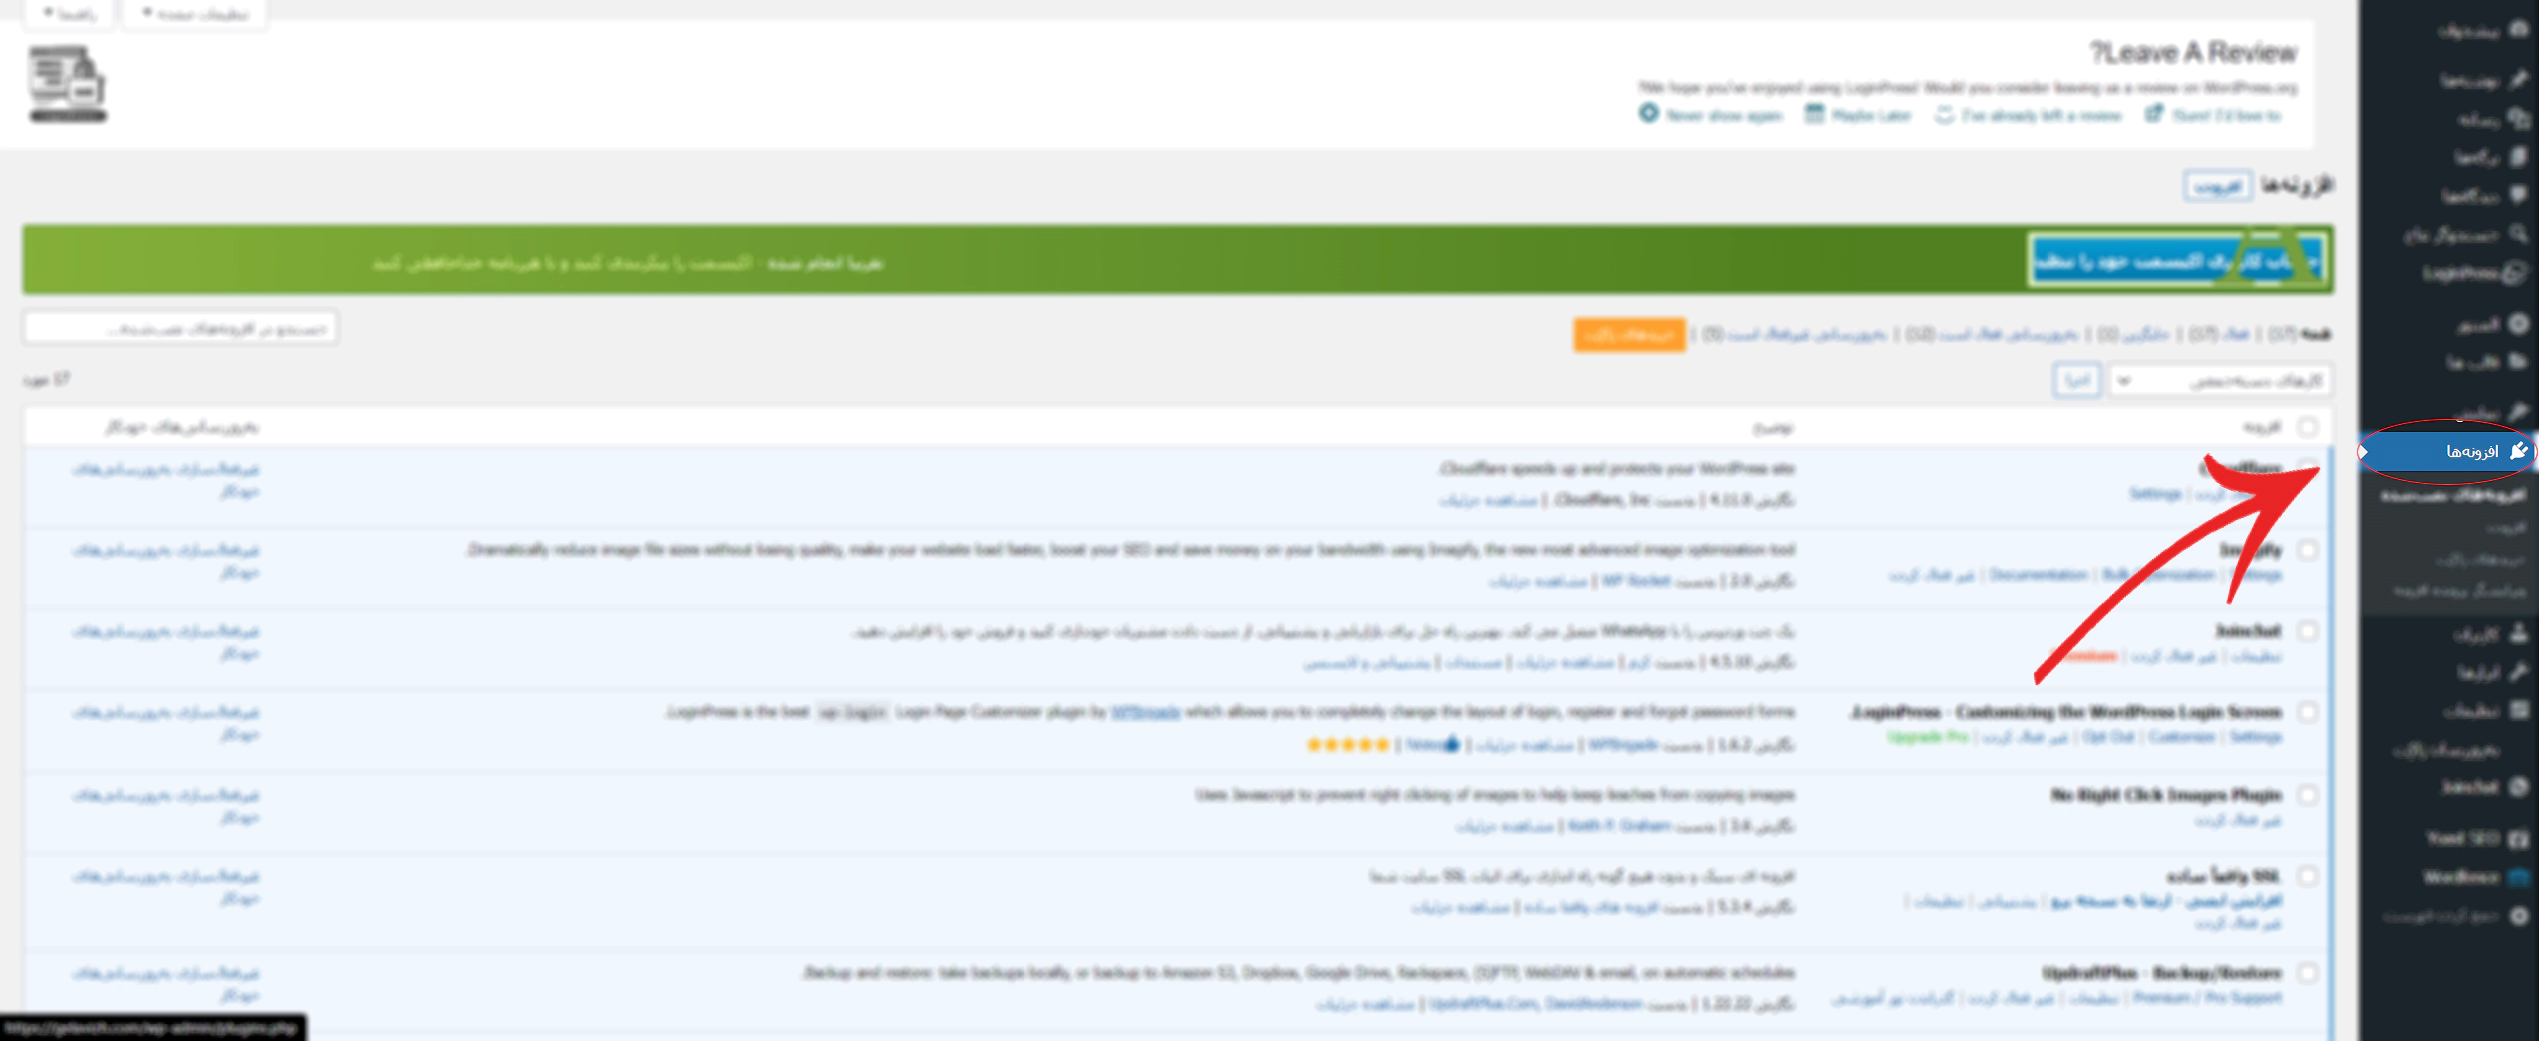The width and height of the screenshot is (2539, 1041).
Task: Open Cloudflare plugin Settings link
Action: (x=2155, y=494)
